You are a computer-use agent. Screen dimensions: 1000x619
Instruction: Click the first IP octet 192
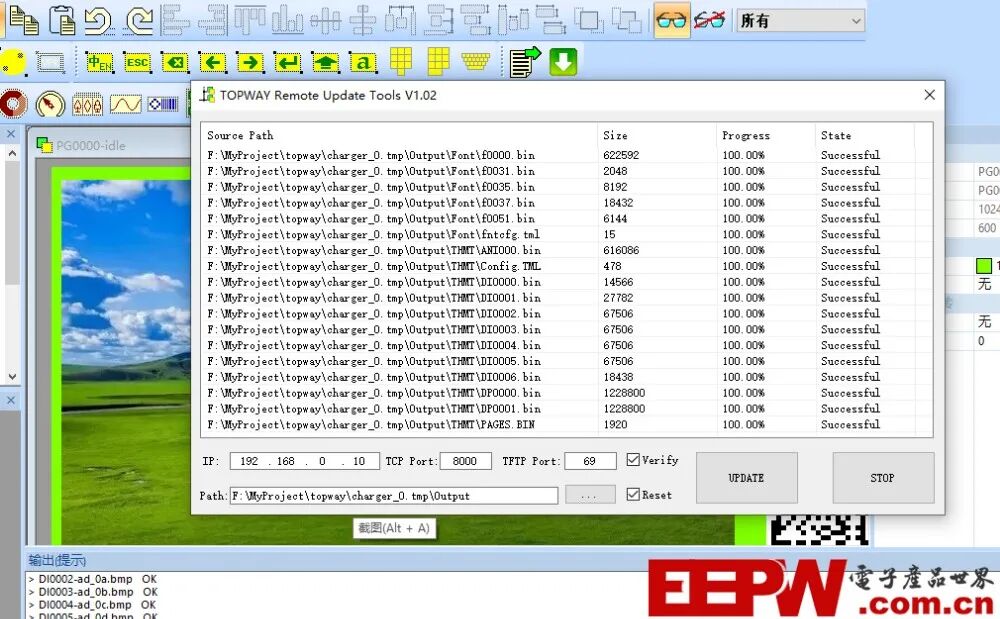249,461
